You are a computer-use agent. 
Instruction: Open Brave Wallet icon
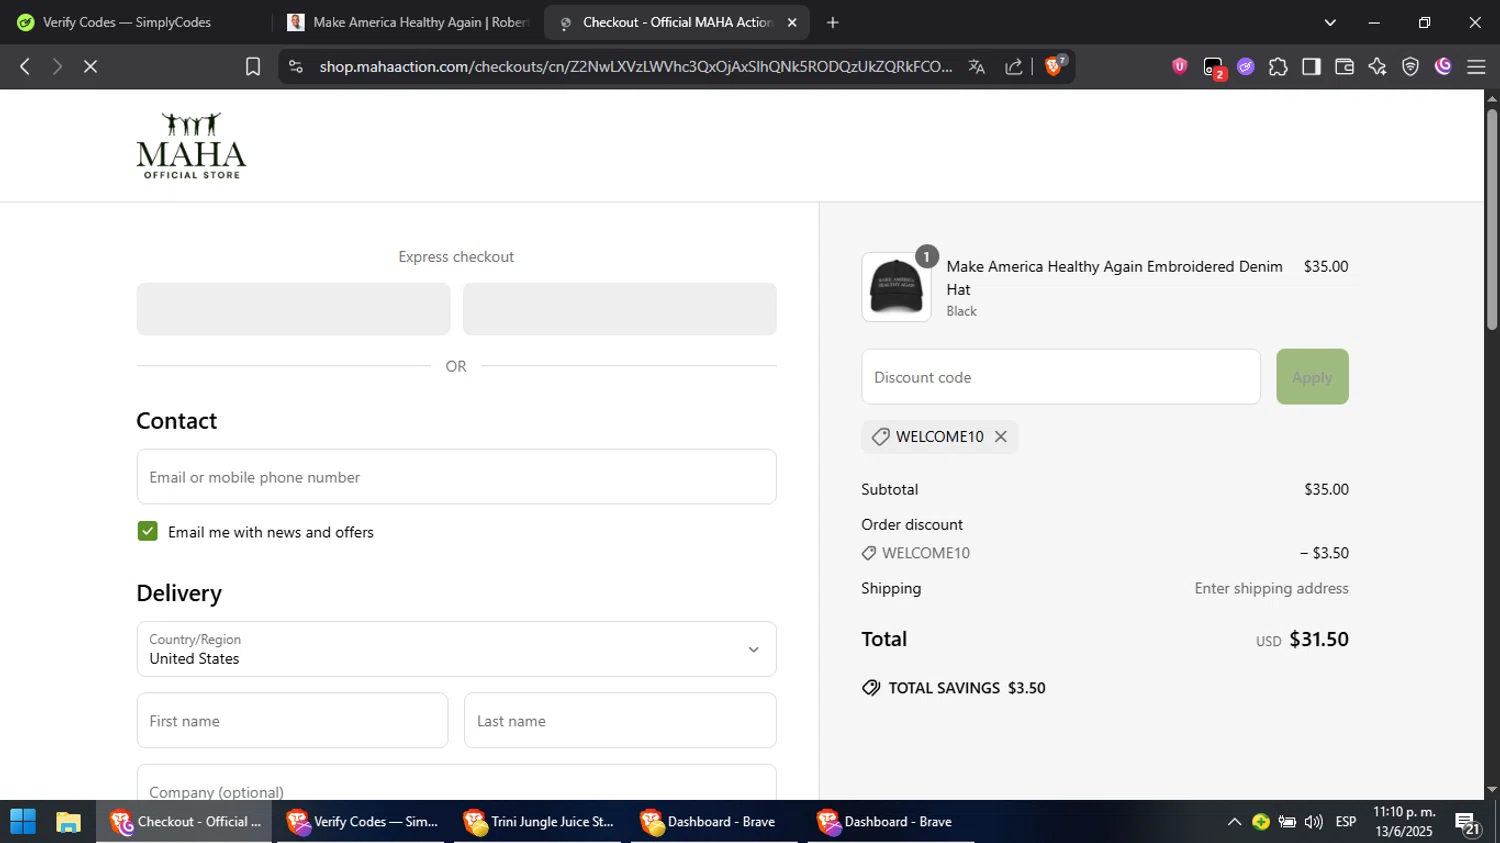(x=1344, y=66)
